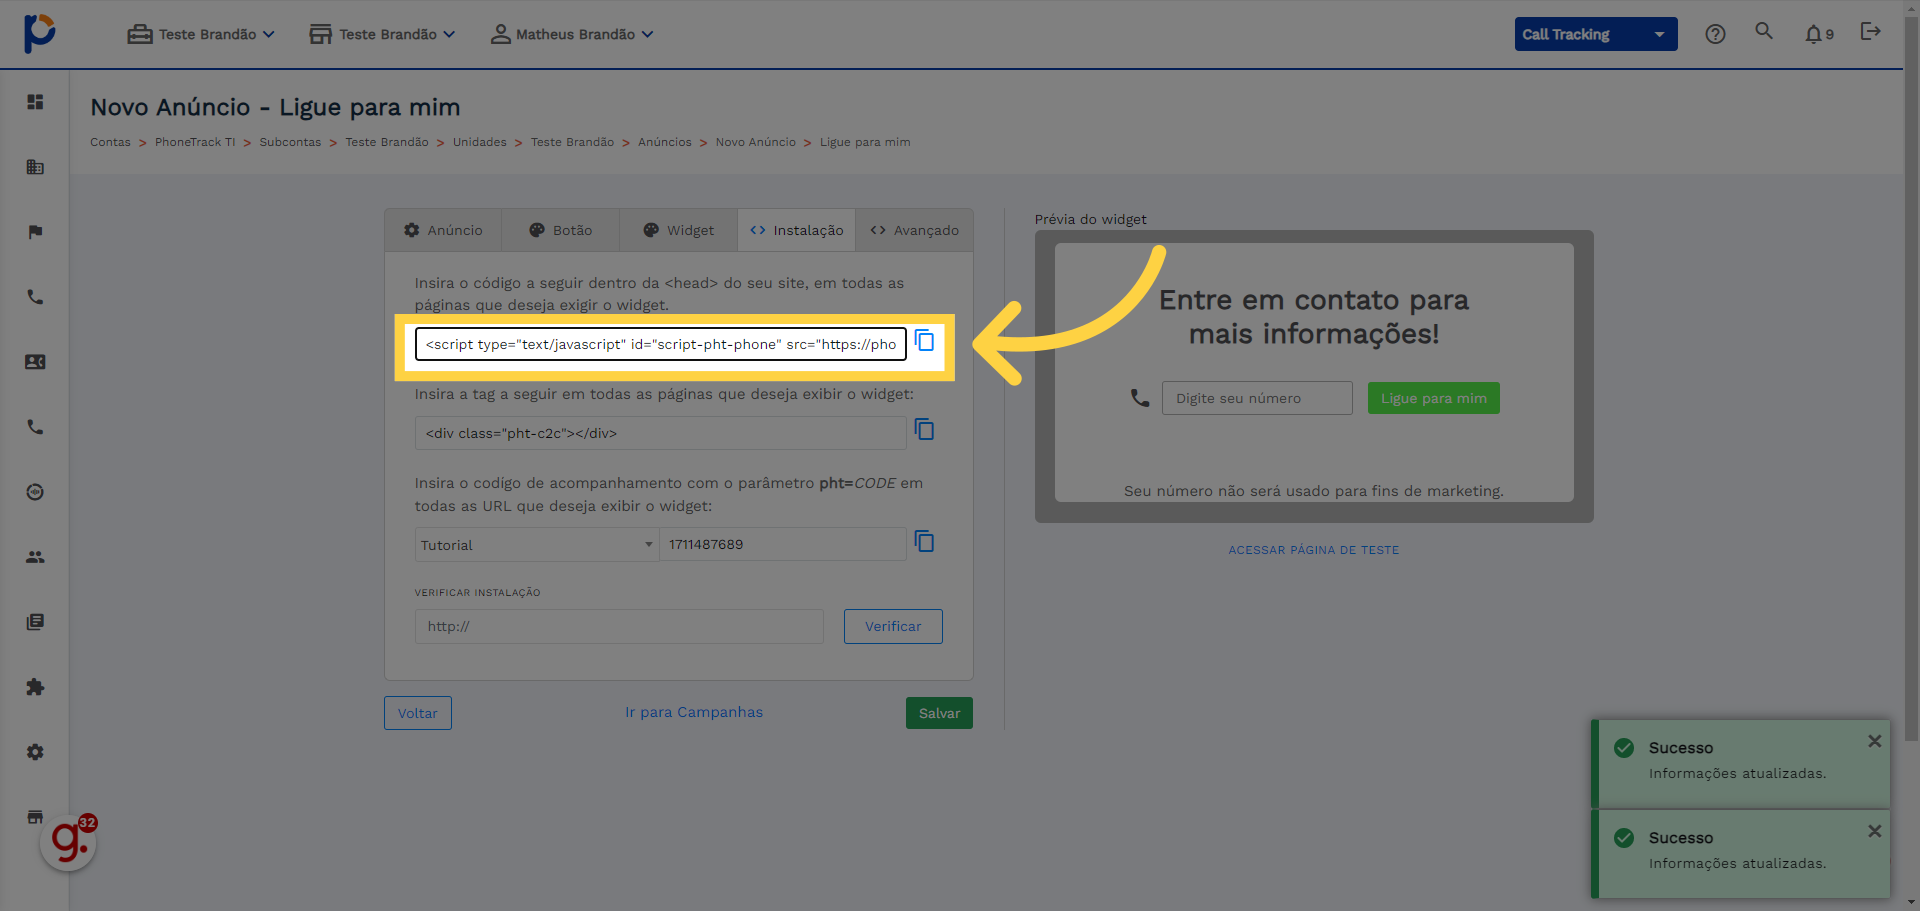Click the script code text field
This screenshot has width=1920, height=911.
coord(661,344)
